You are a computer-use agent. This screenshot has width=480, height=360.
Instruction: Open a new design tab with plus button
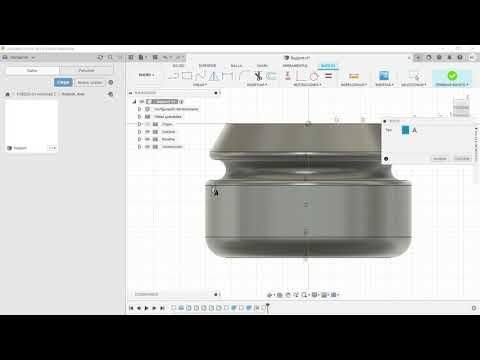[x=418, y=58]
